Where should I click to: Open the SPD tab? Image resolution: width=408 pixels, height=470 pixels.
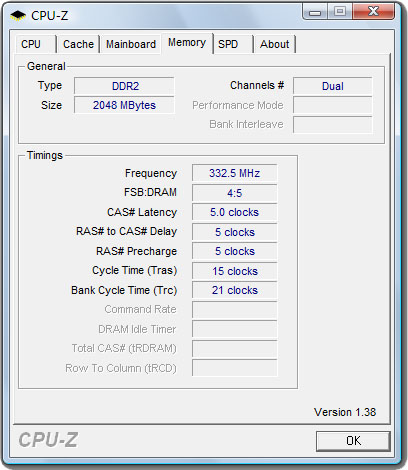click(x=233, y=44)
